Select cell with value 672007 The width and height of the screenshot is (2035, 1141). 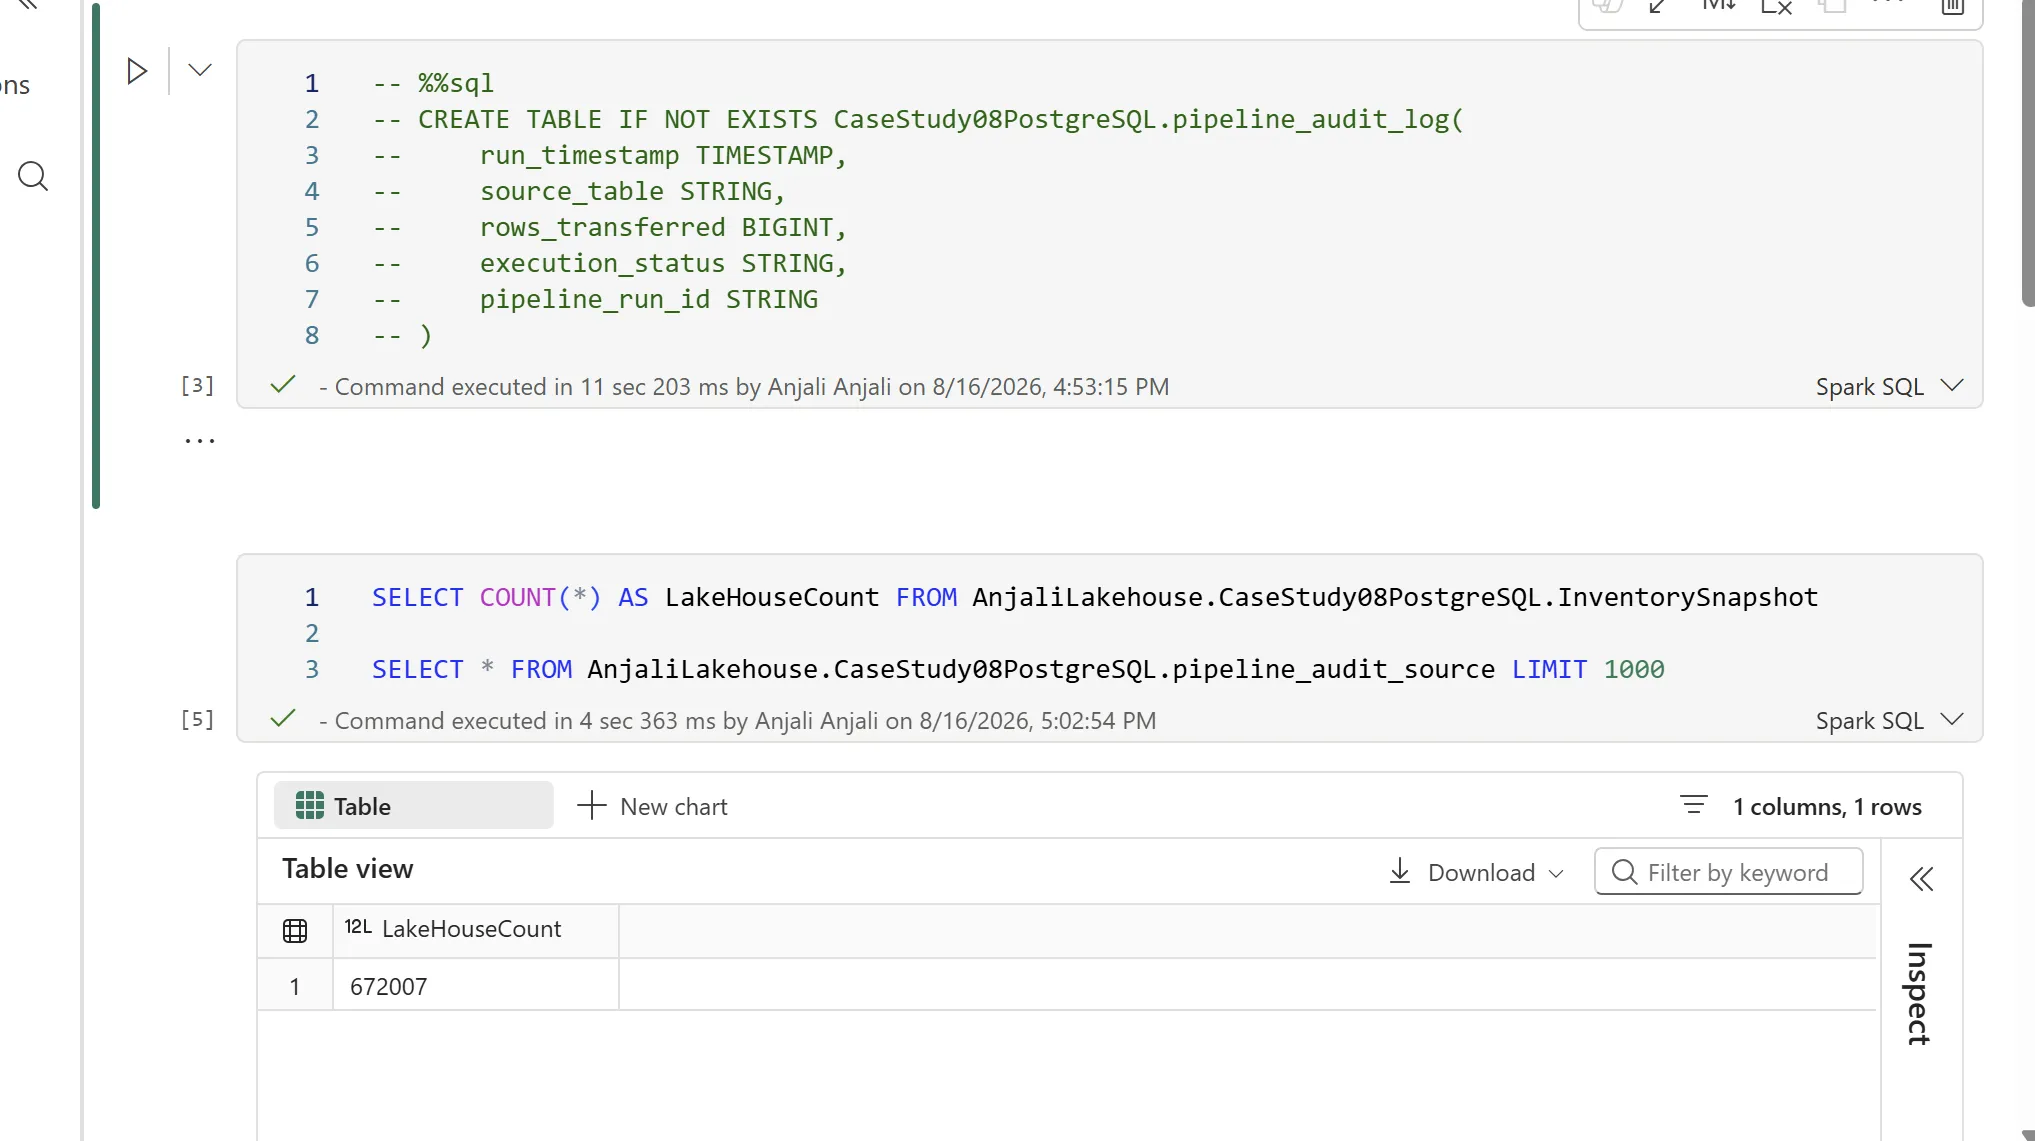[x=475, y=986]
